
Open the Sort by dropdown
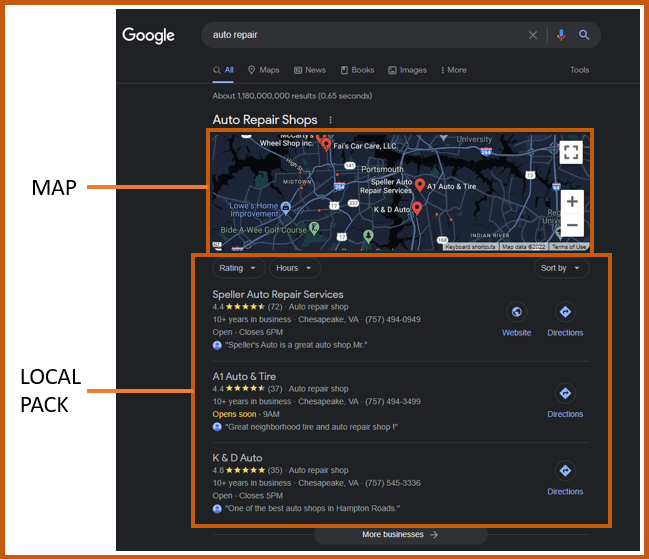561,268
